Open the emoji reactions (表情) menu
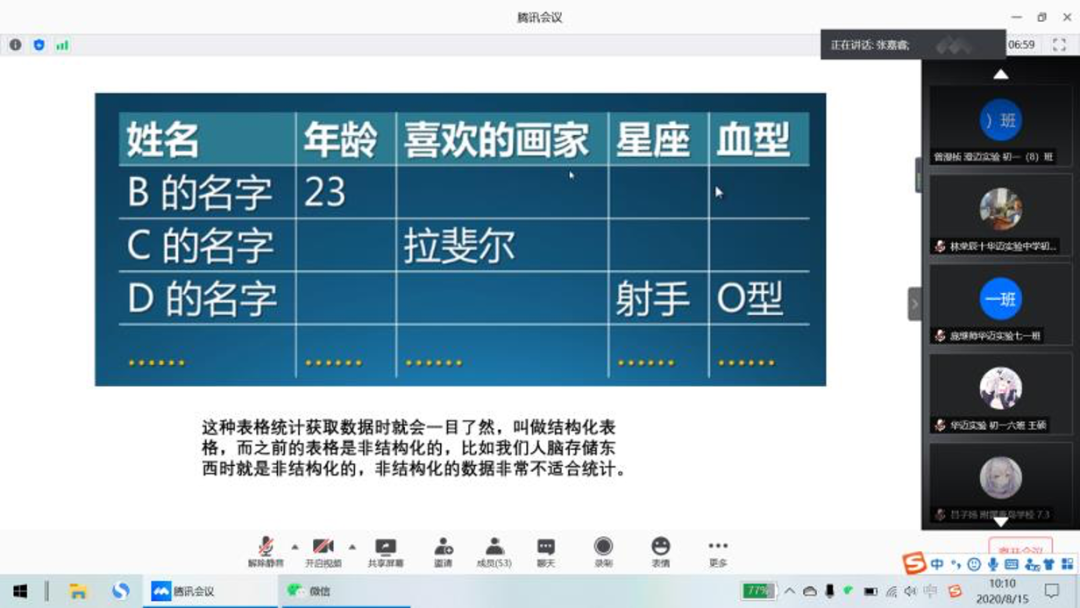Screen dimensions: 1080x608 (x=660, y=551)
